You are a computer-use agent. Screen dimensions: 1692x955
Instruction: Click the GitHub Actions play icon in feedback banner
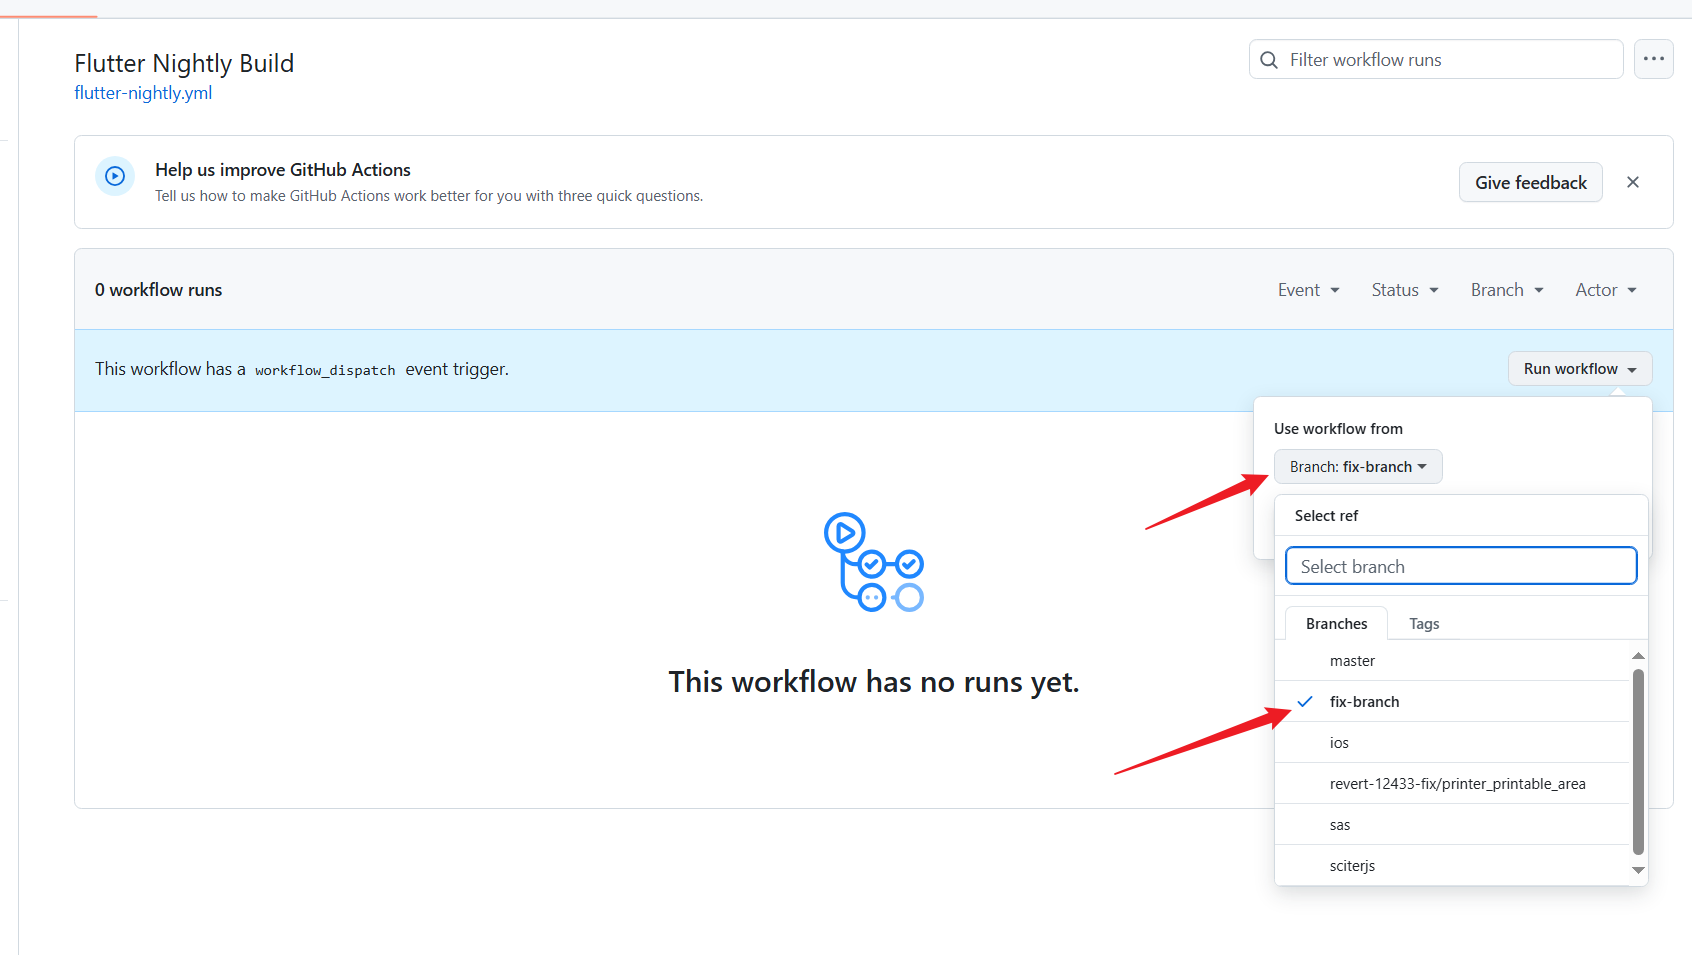tap(115, 176)
